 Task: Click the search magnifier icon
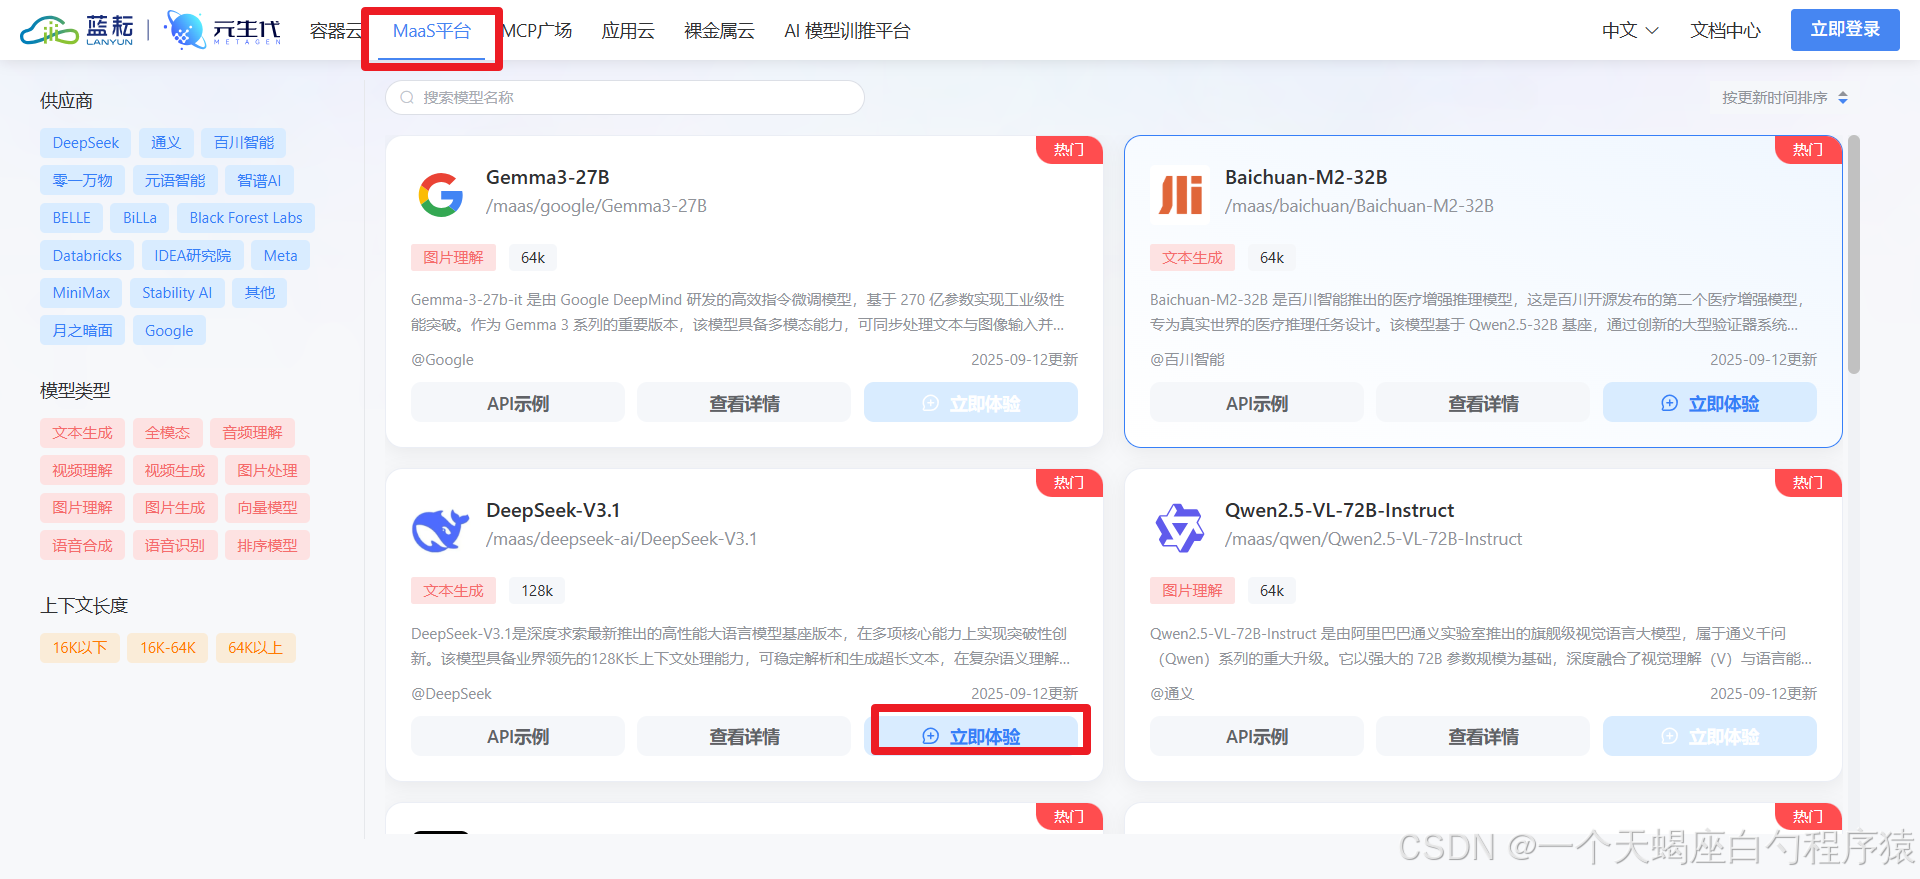[407, 98]
